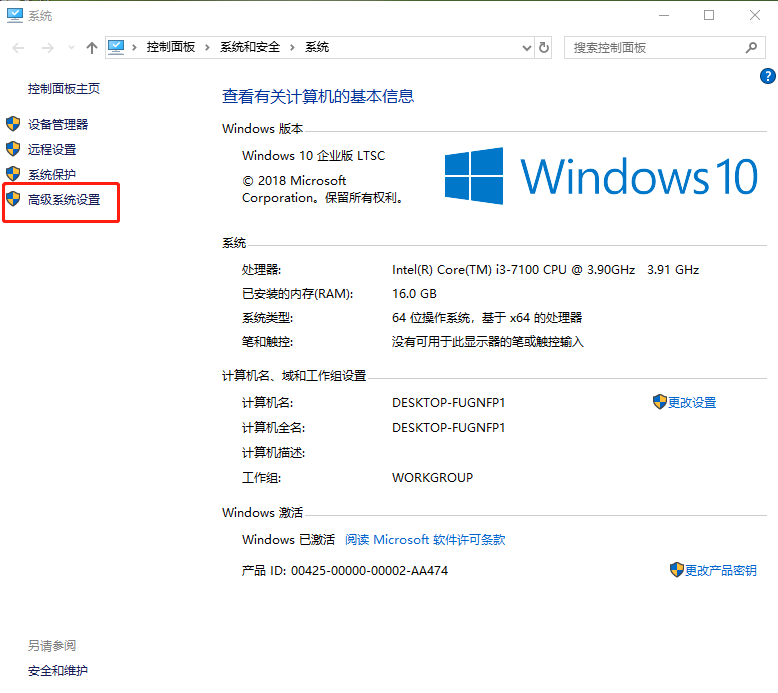778x693 pixels.
Task: Expand chevron after 控制面板 in breadcrumb
Action: 207,48
